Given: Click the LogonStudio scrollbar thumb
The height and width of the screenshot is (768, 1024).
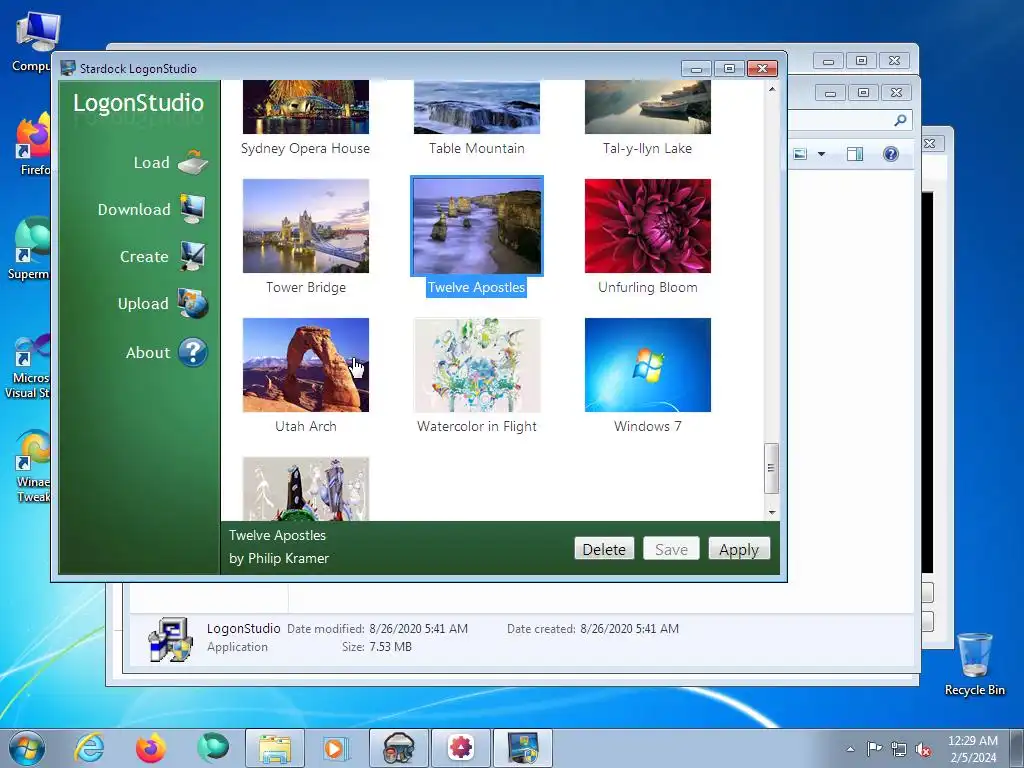Looking at the screenshot, I should 771,468.
